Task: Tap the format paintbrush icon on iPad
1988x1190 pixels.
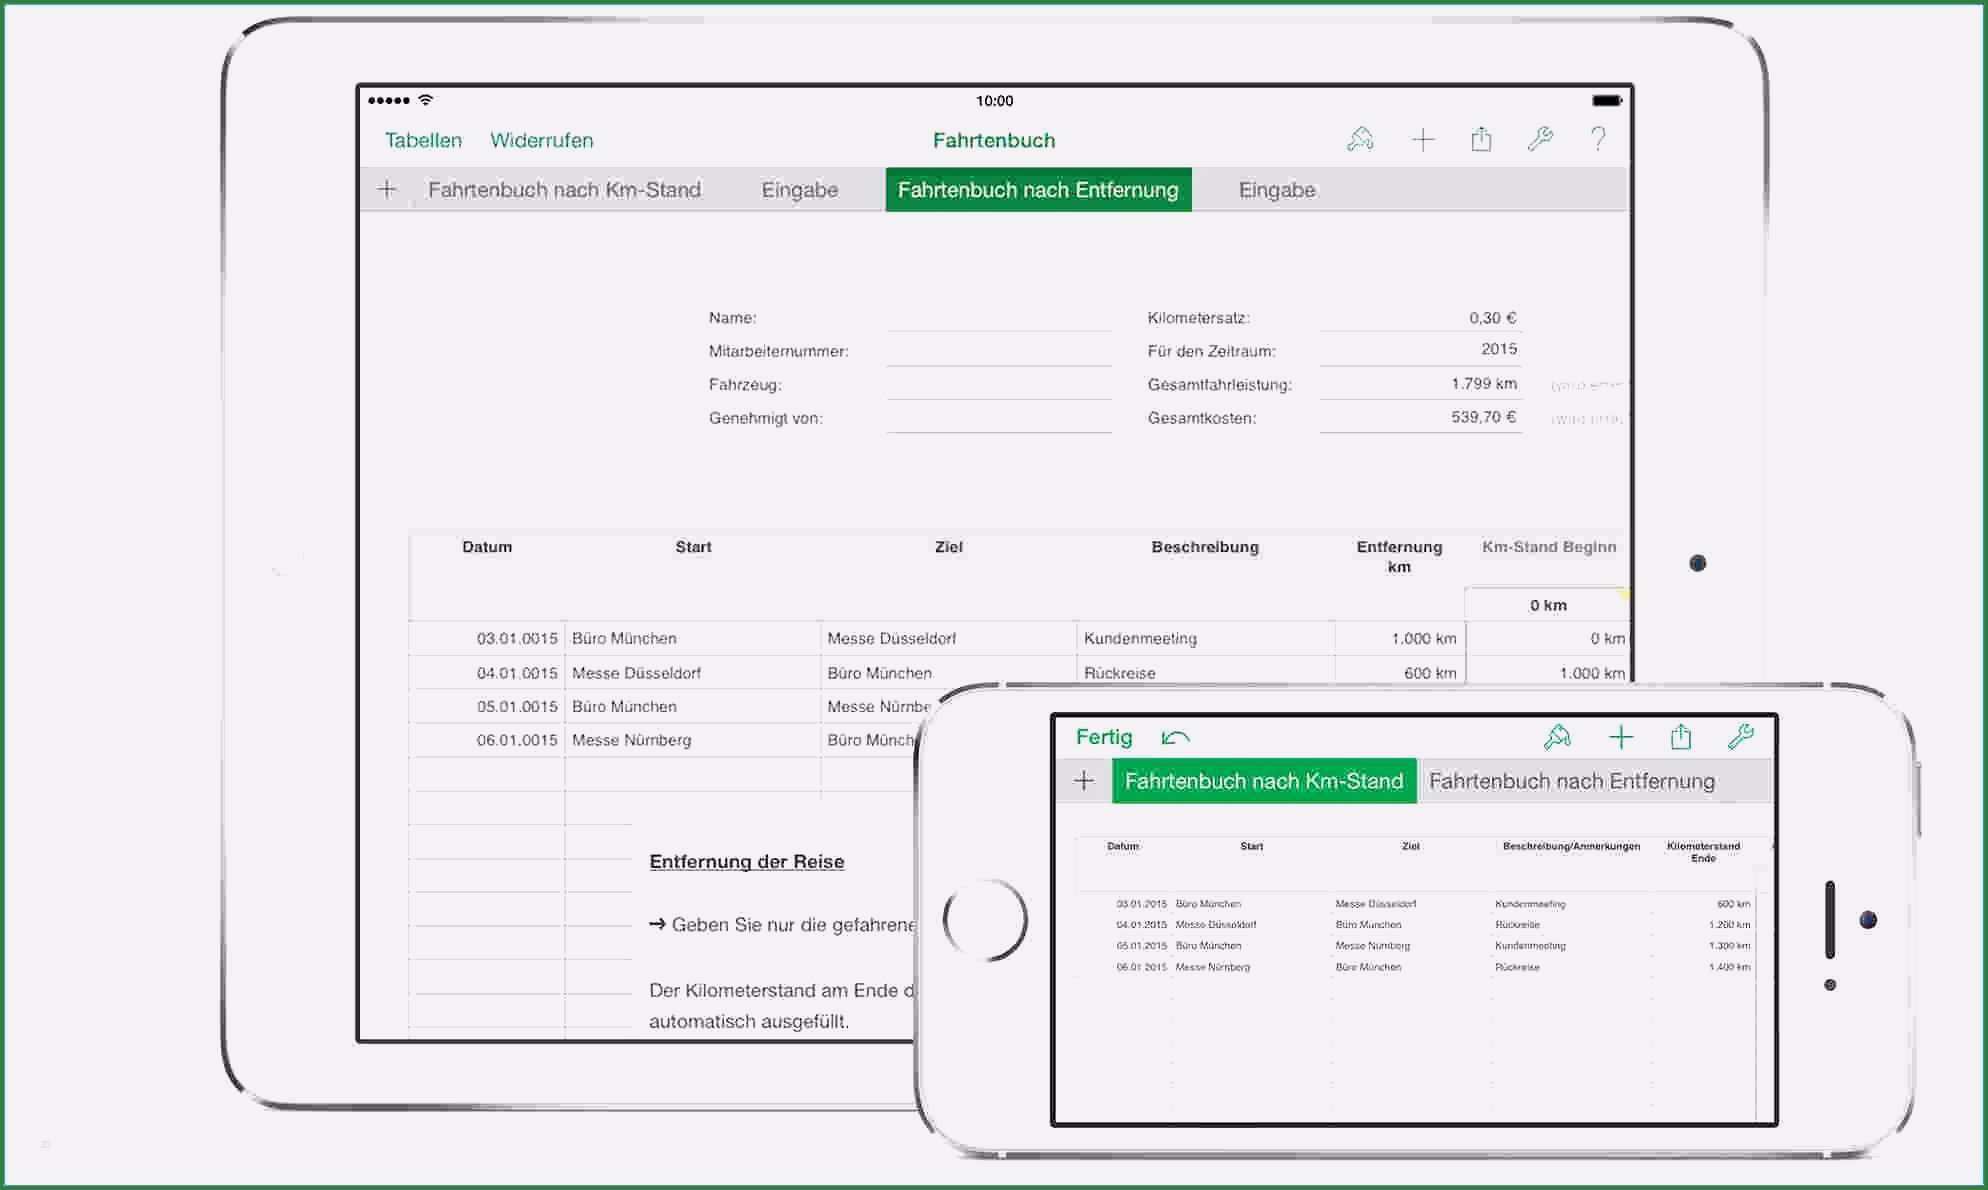Action: tap(1360, 140)
